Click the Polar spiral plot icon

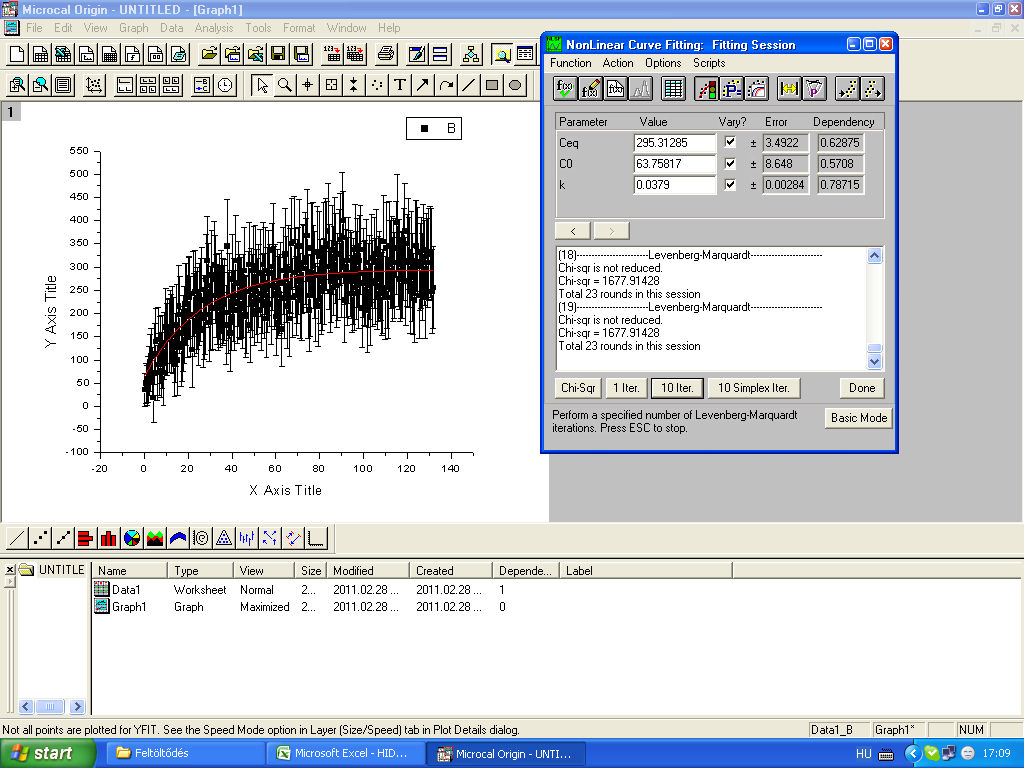[201, 538]
